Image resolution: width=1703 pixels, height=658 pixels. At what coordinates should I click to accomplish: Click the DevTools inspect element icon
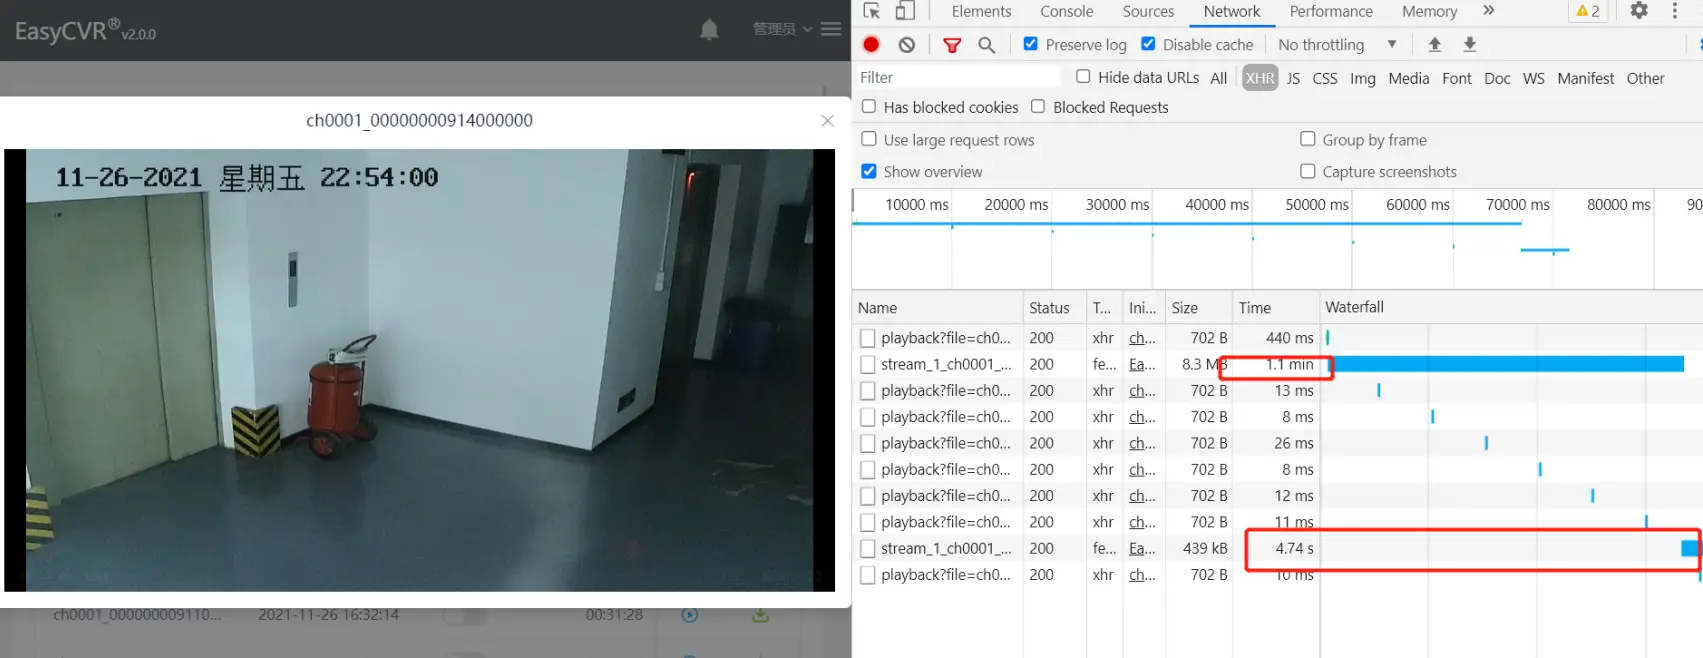[872, 11]
